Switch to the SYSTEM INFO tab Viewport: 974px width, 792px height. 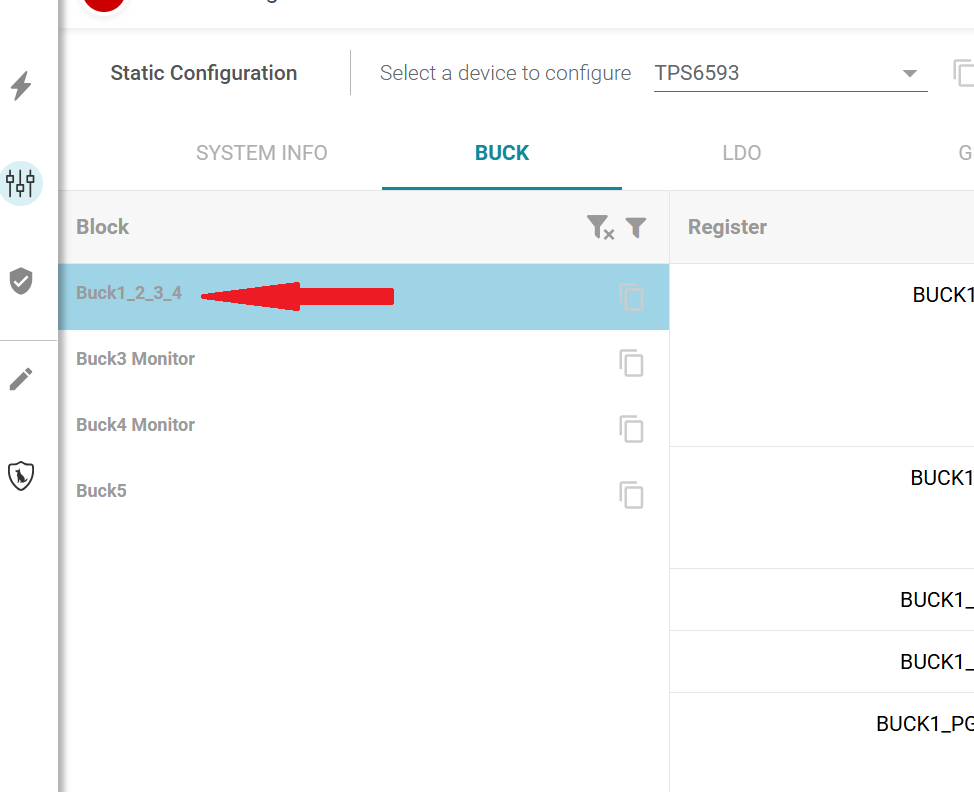click(x=262, y=153)
